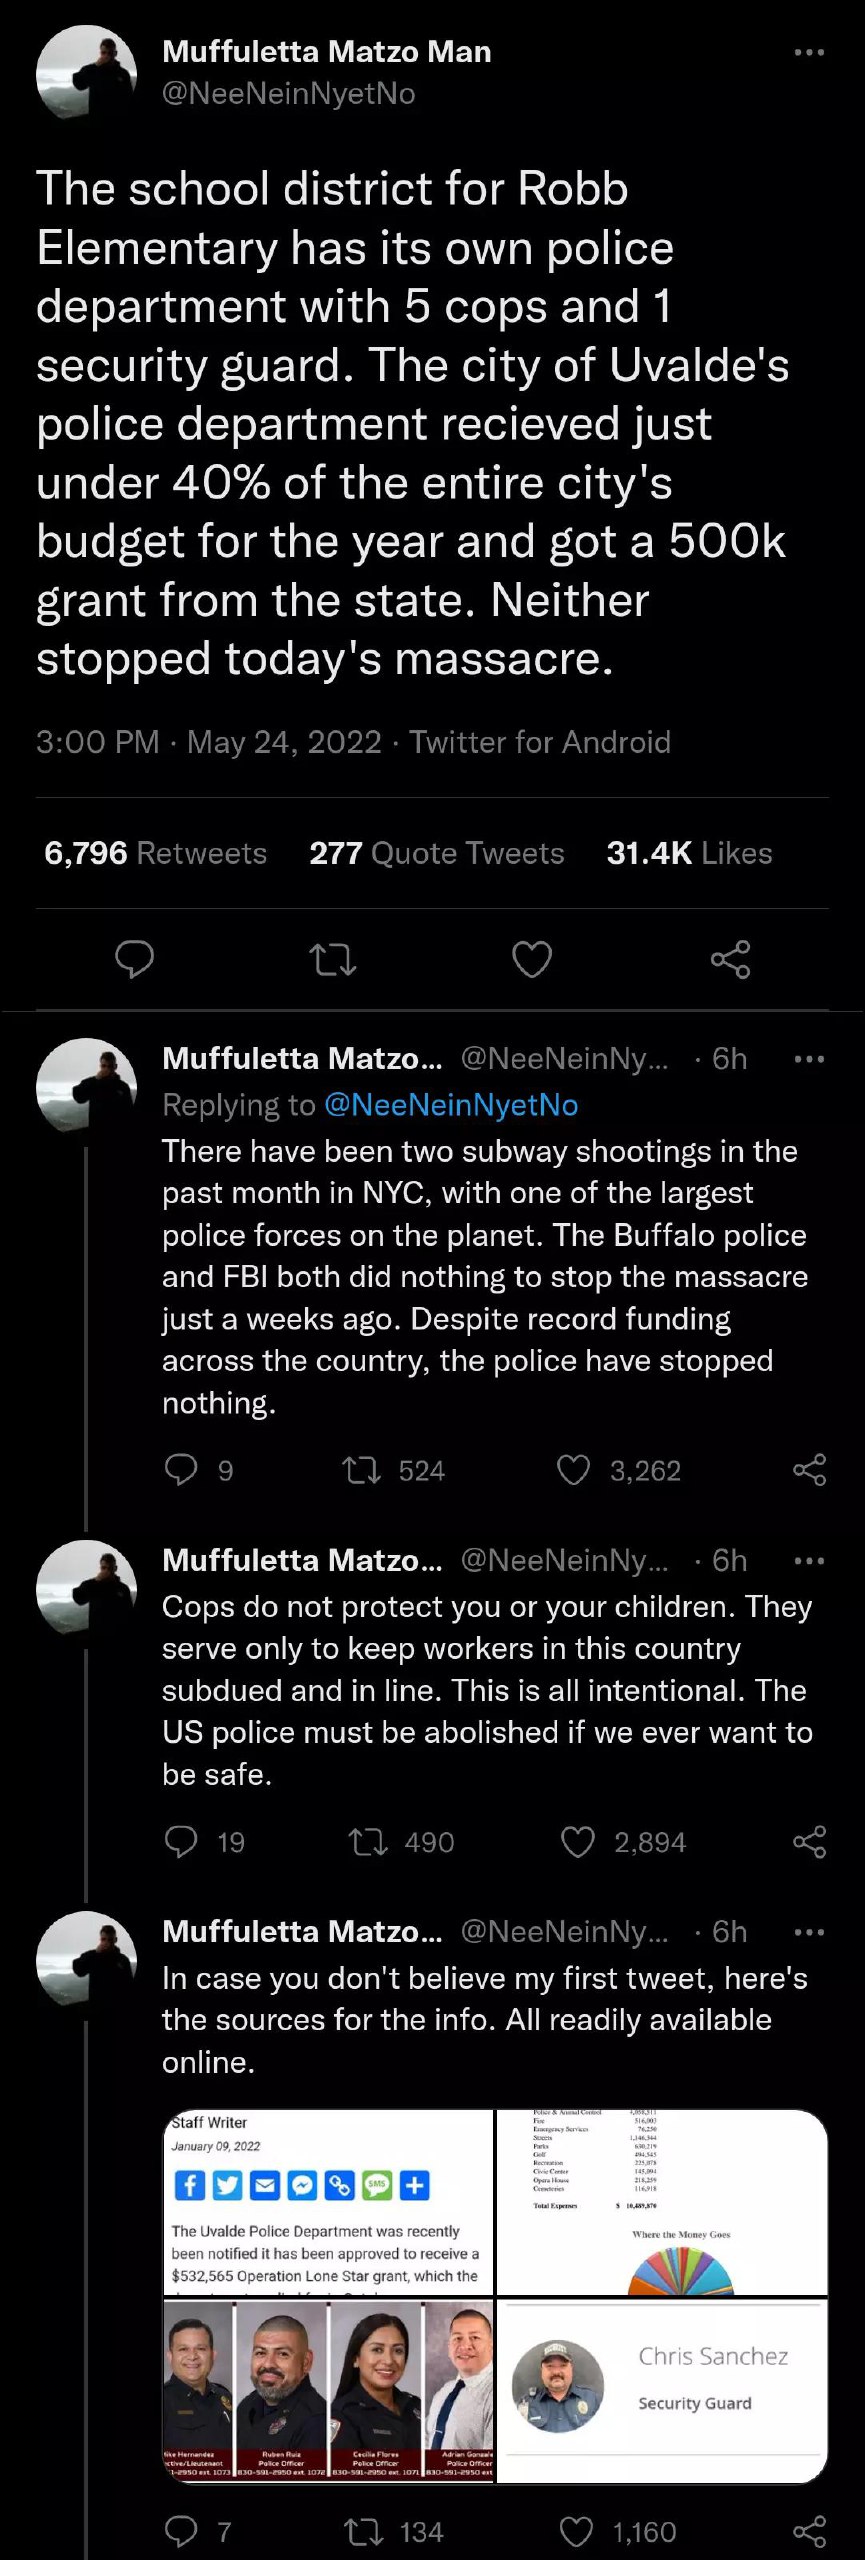865x2560 pixels.
Task: Retweet the subway shootings reply
Action: point(361,1470)
